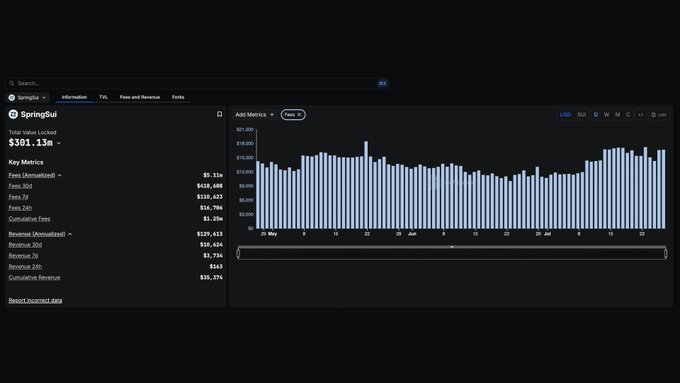Click the Revenue 30d metric label

25,245
